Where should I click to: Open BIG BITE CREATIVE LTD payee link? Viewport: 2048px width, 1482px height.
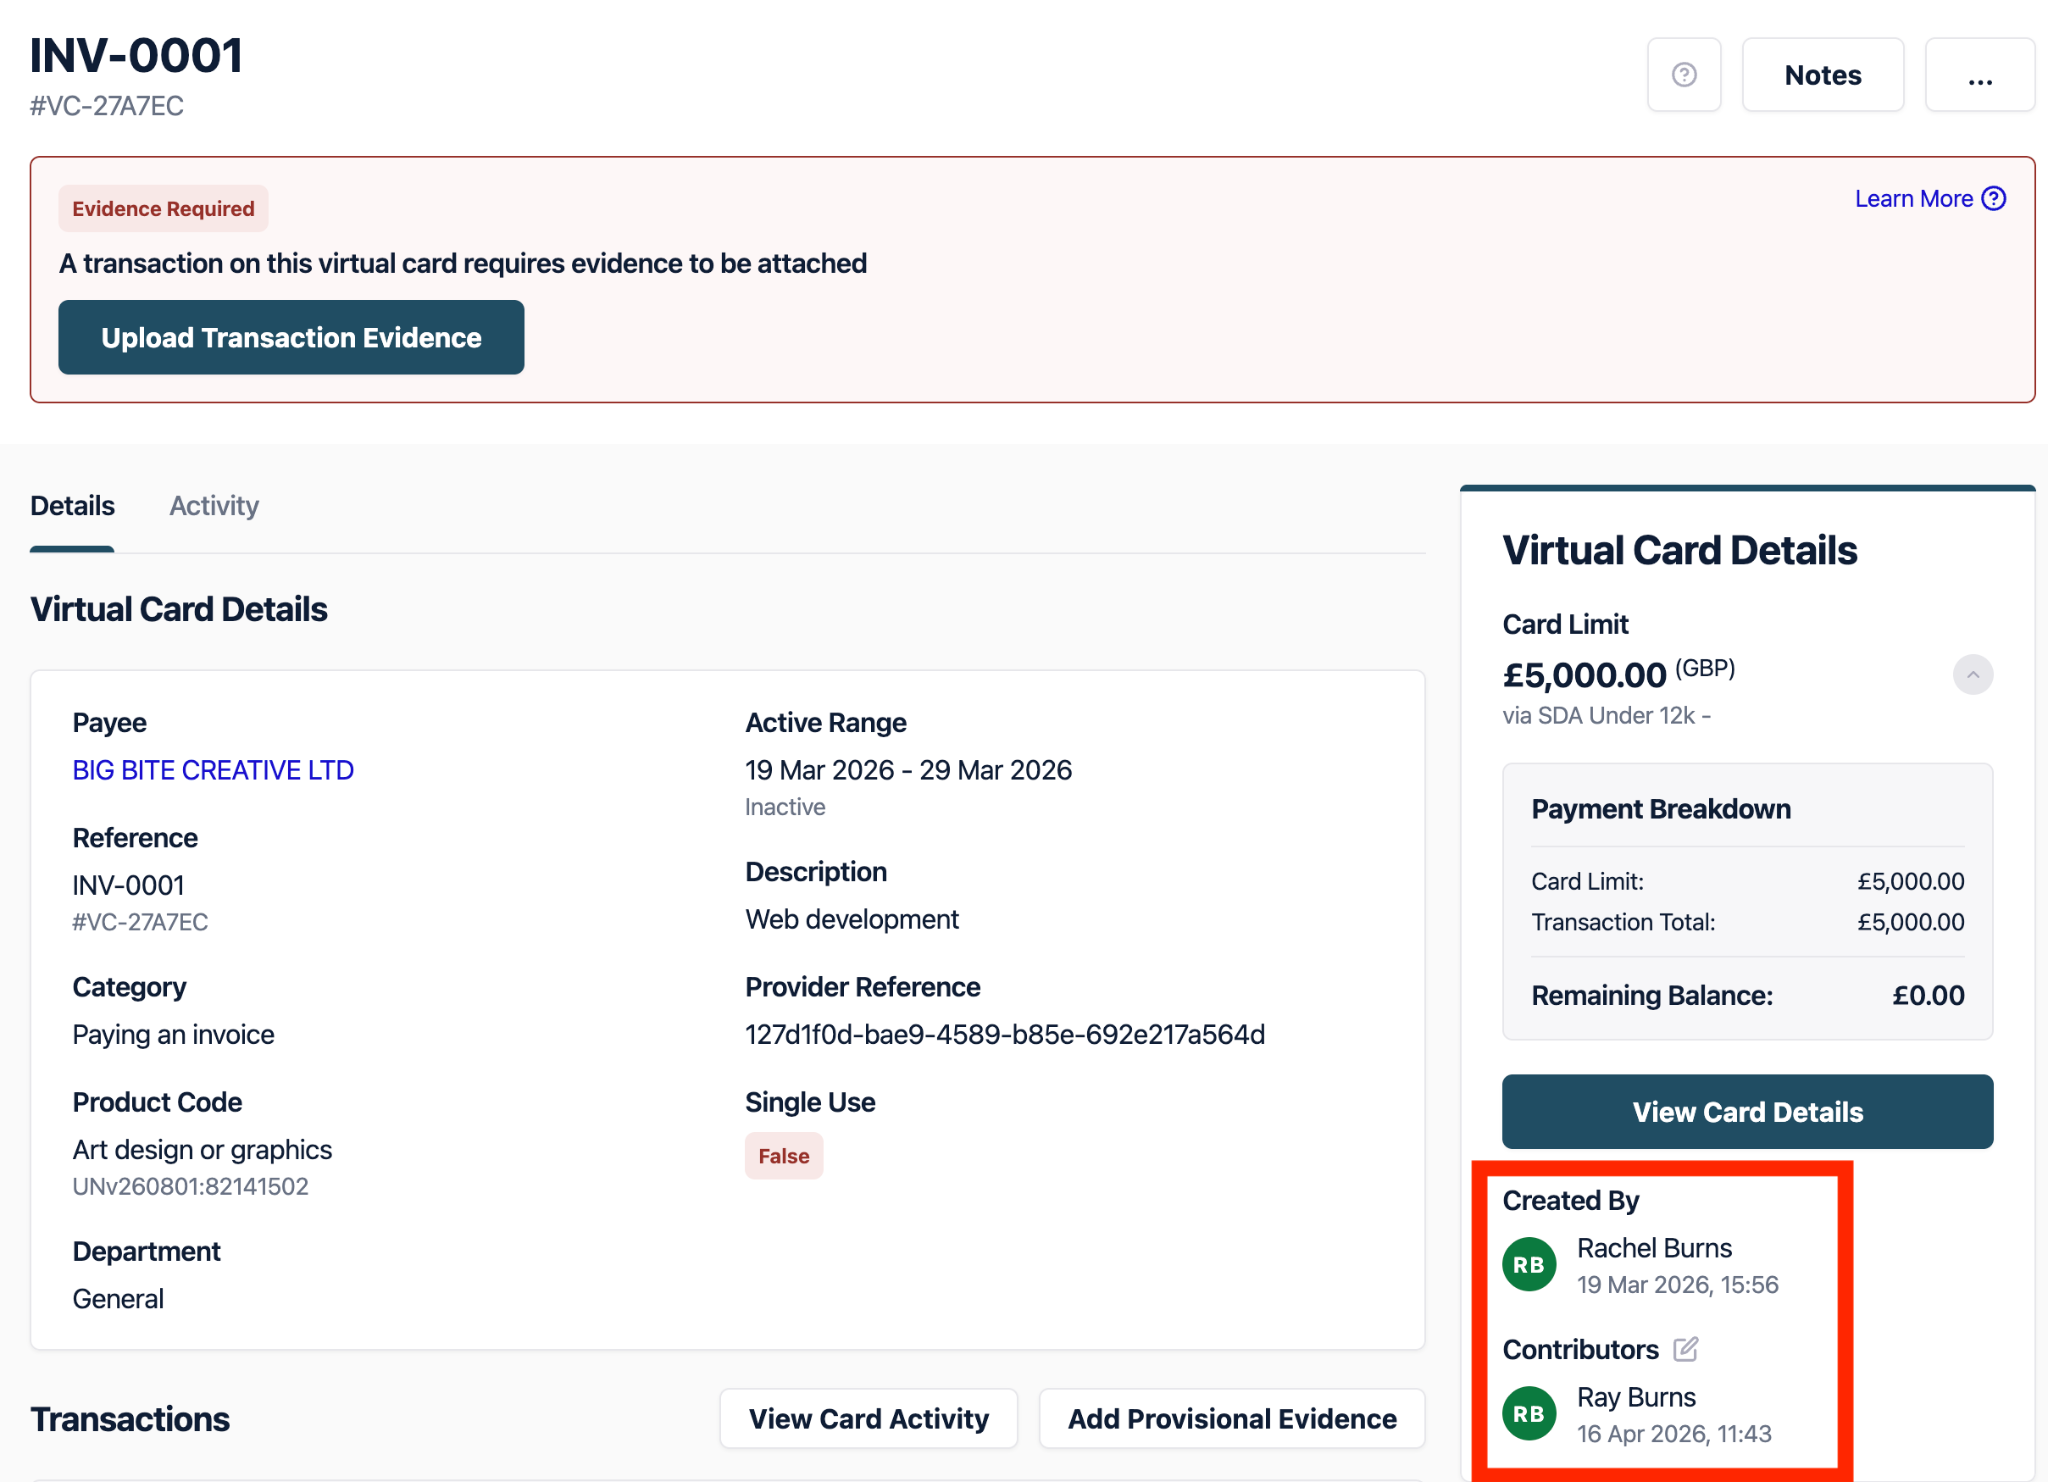pyautogui.click(x=213, y=770)
